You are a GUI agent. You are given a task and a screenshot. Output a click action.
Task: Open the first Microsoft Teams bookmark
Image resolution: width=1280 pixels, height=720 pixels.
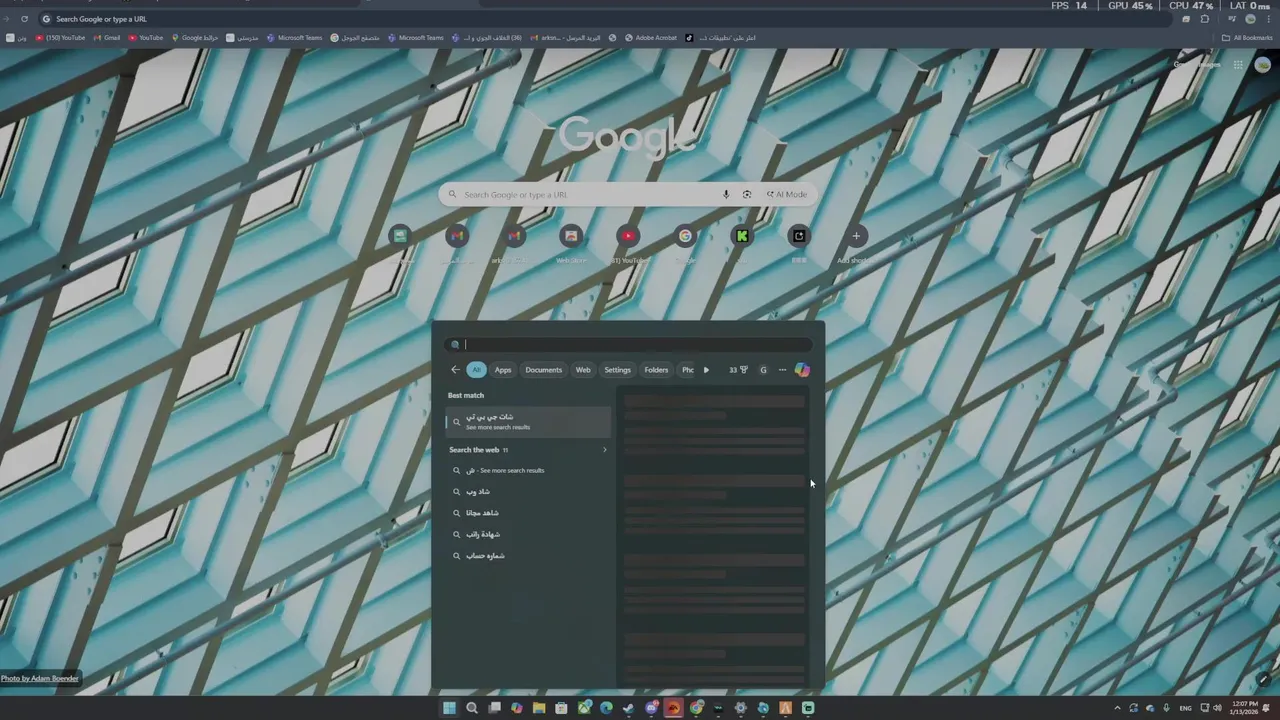pos(294,38)
